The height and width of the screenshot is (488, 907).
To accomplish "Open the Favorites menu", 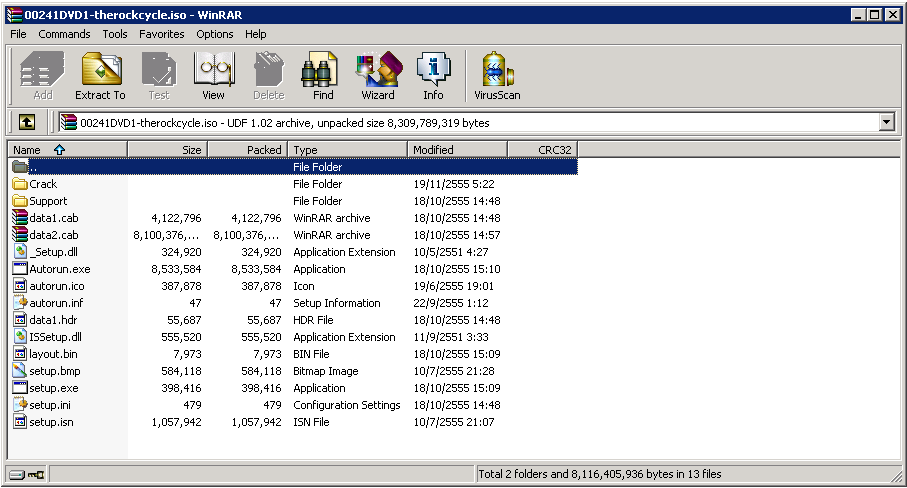I will tap(161, 34).
